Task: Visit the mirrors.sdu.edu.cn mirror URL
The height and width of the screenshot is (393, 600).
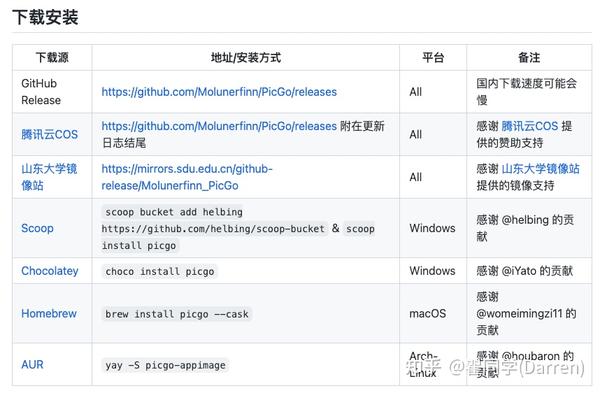Action: [187, 177]
